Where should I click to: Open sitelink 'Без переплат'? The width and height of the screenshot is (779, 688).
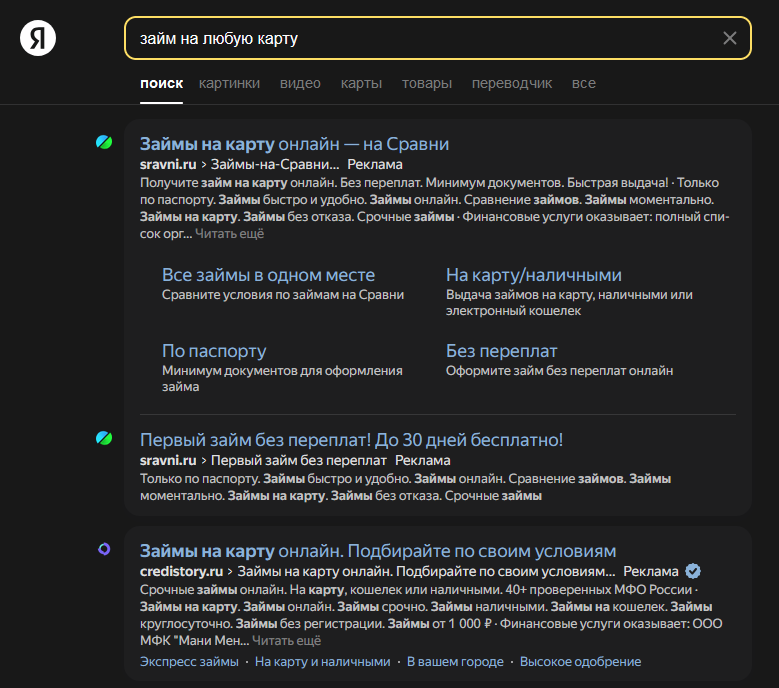click(x=501, y=351)
